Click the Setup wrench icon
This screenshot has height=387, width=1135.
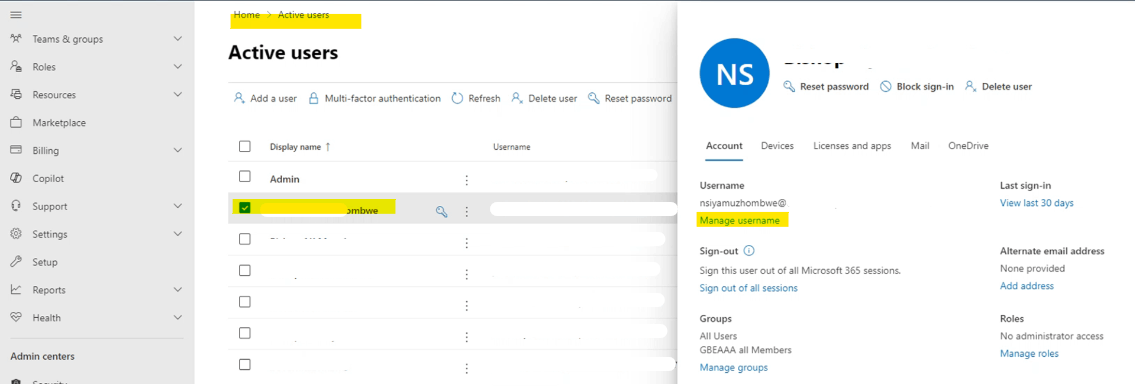click(x=16, y=262)
